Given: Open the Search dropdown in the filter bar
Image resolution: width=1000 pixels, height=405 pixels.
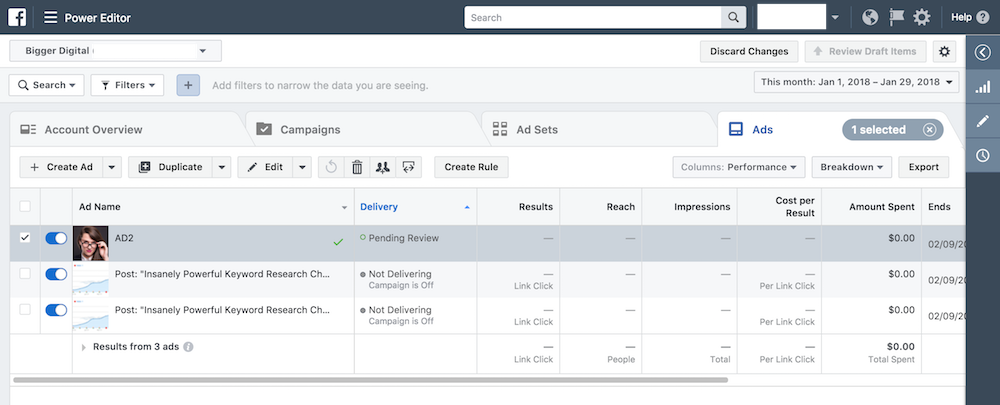Looking at the screenshot, I should pos(47,85).
